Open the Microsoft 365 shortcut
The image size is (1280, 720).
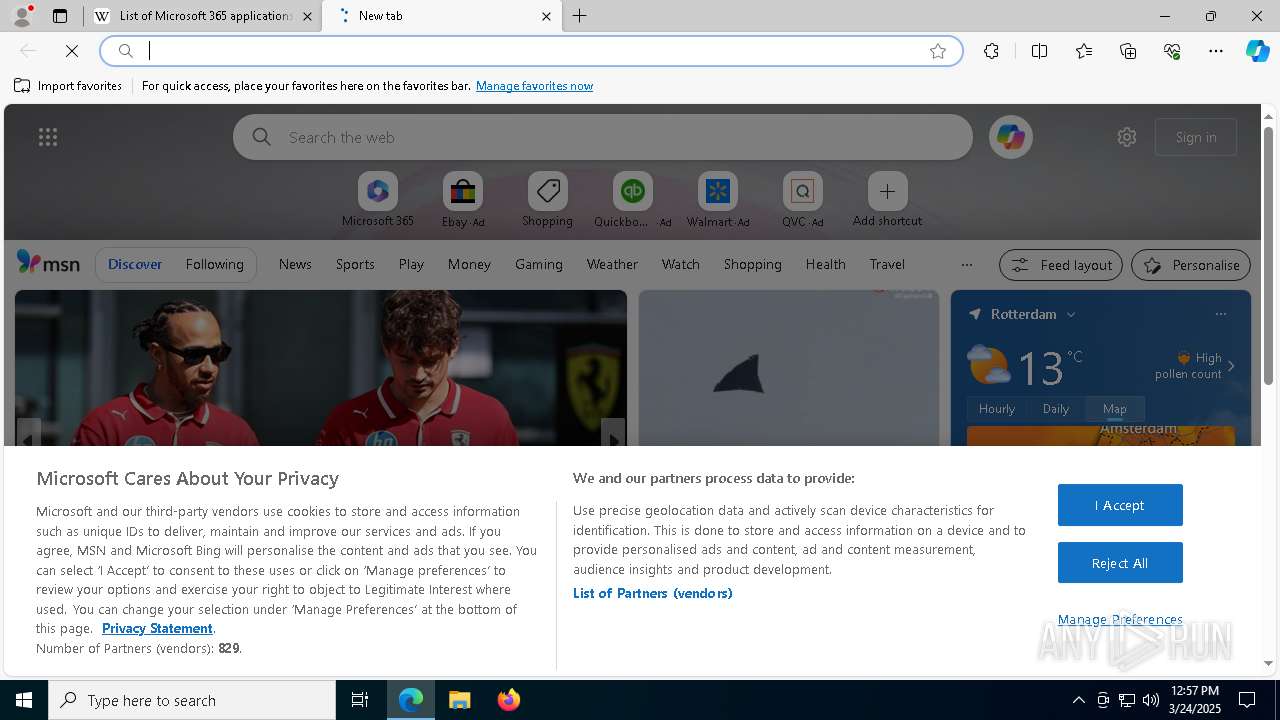click(x=378, y=200)
